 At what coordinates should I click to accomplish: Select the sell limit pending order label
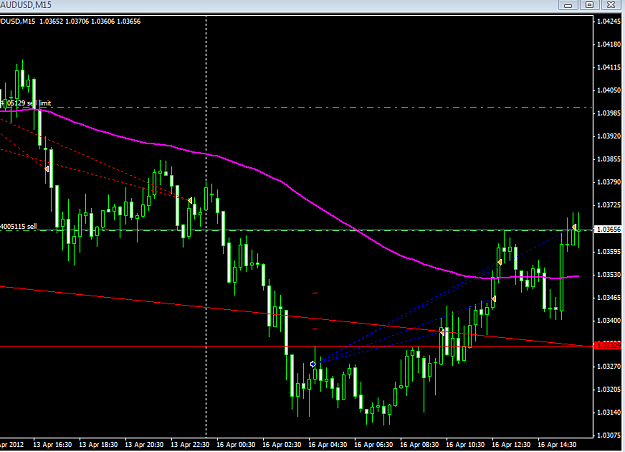point(26,103)
